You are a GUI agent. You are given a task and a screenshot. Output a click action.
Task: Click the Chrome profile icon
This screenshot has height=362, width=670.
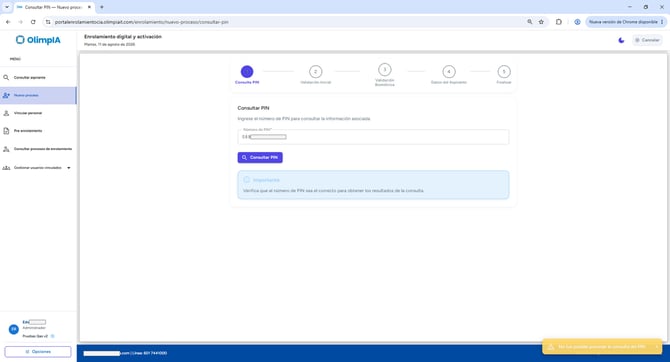pos(577,22)
